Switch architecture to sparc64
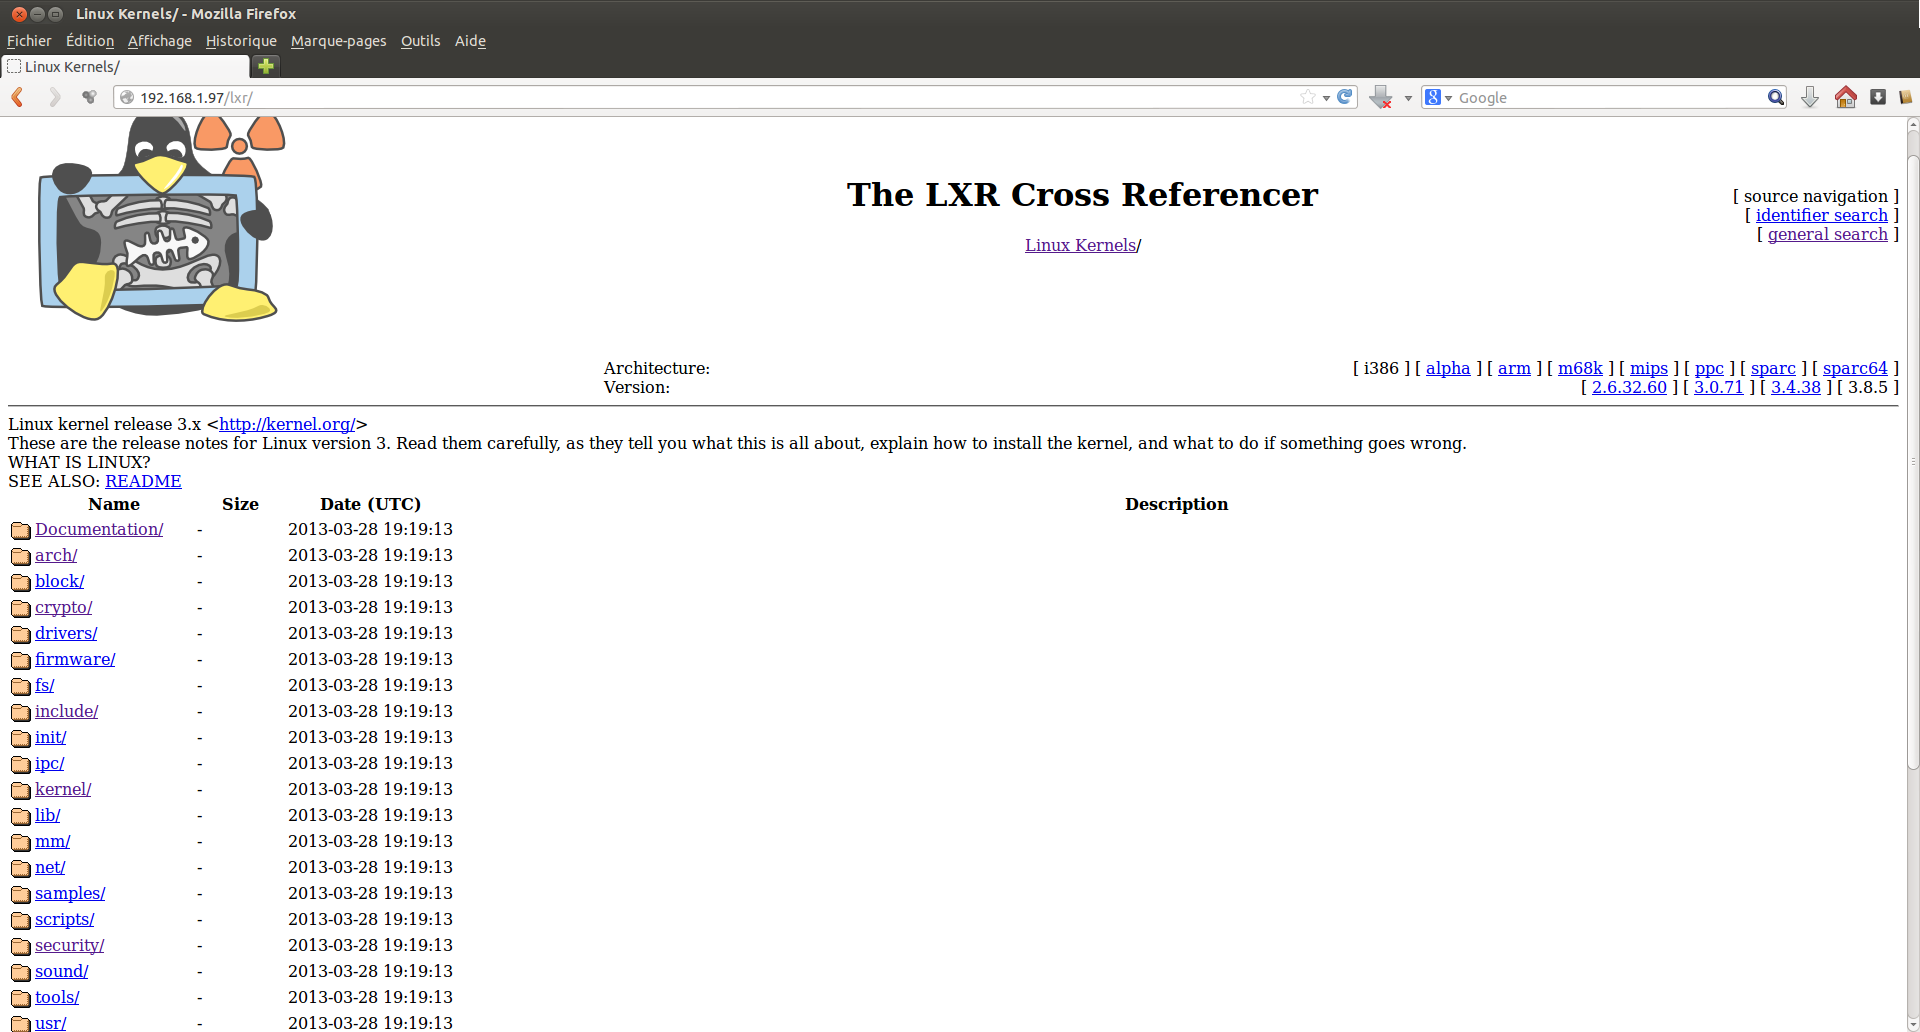This screenshot has width=1920, height=1032. pos(1854,368)
